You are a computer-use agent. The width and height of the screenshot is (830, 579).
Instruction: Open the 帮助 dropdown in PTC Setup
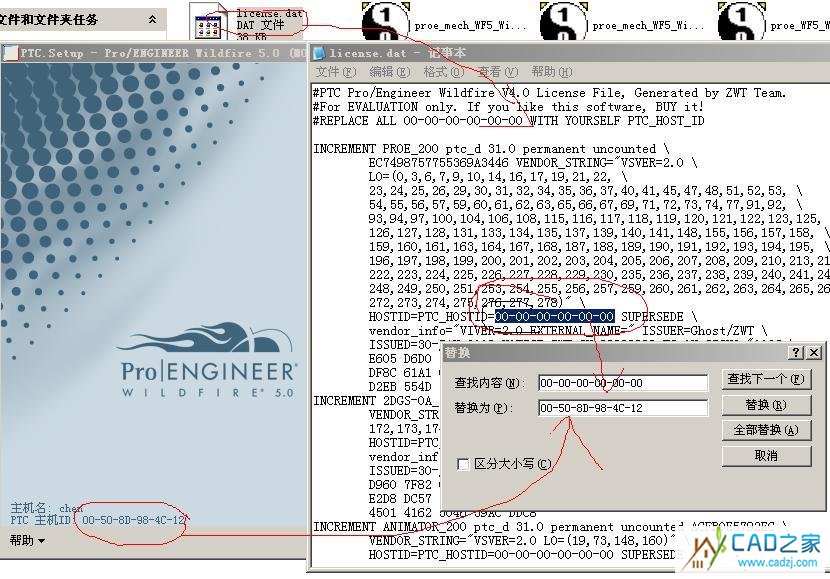click(27, 541)
